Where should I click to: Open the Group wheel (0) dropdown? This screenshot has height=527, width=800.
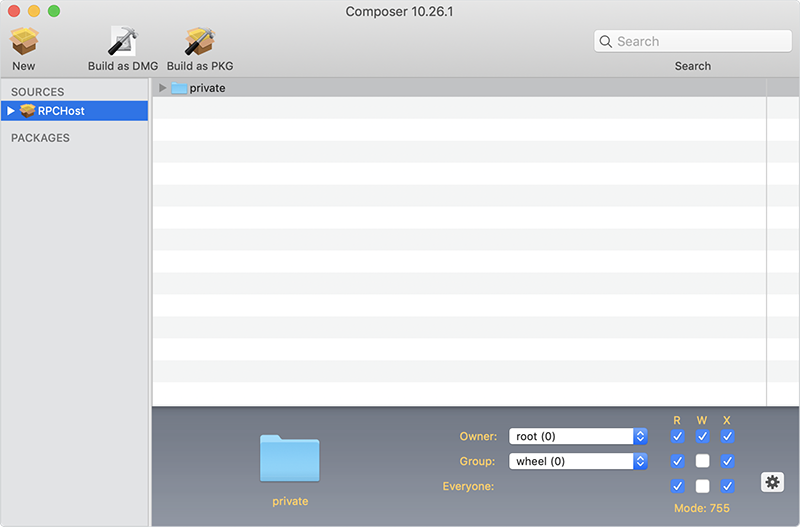click(578, 461)
